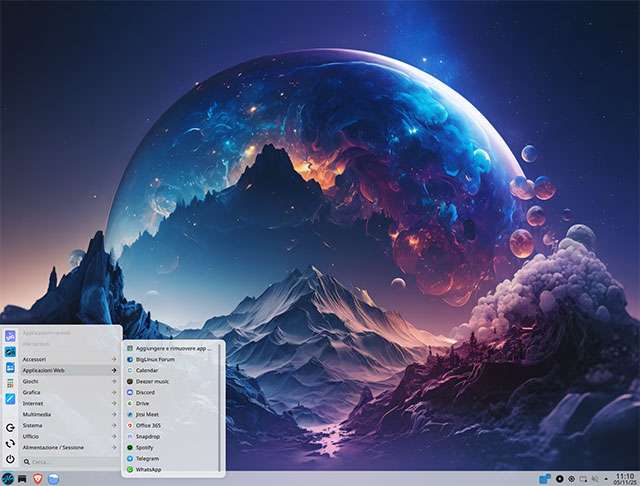Image resolution: width=640 pixels, height=486 pixels.
Task: Click the WhatsApp icon in submenu
Action: point(130,469)
